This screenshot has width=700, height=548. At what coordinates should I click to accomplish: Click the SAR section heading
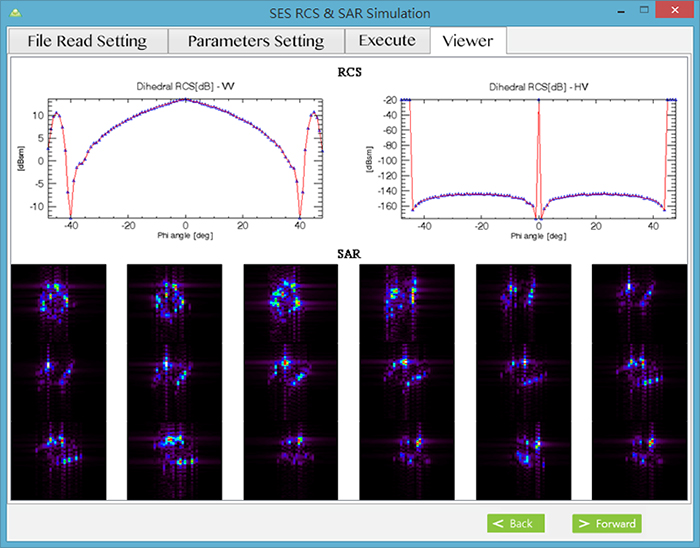pyautogui.click(x=349, y=256)
